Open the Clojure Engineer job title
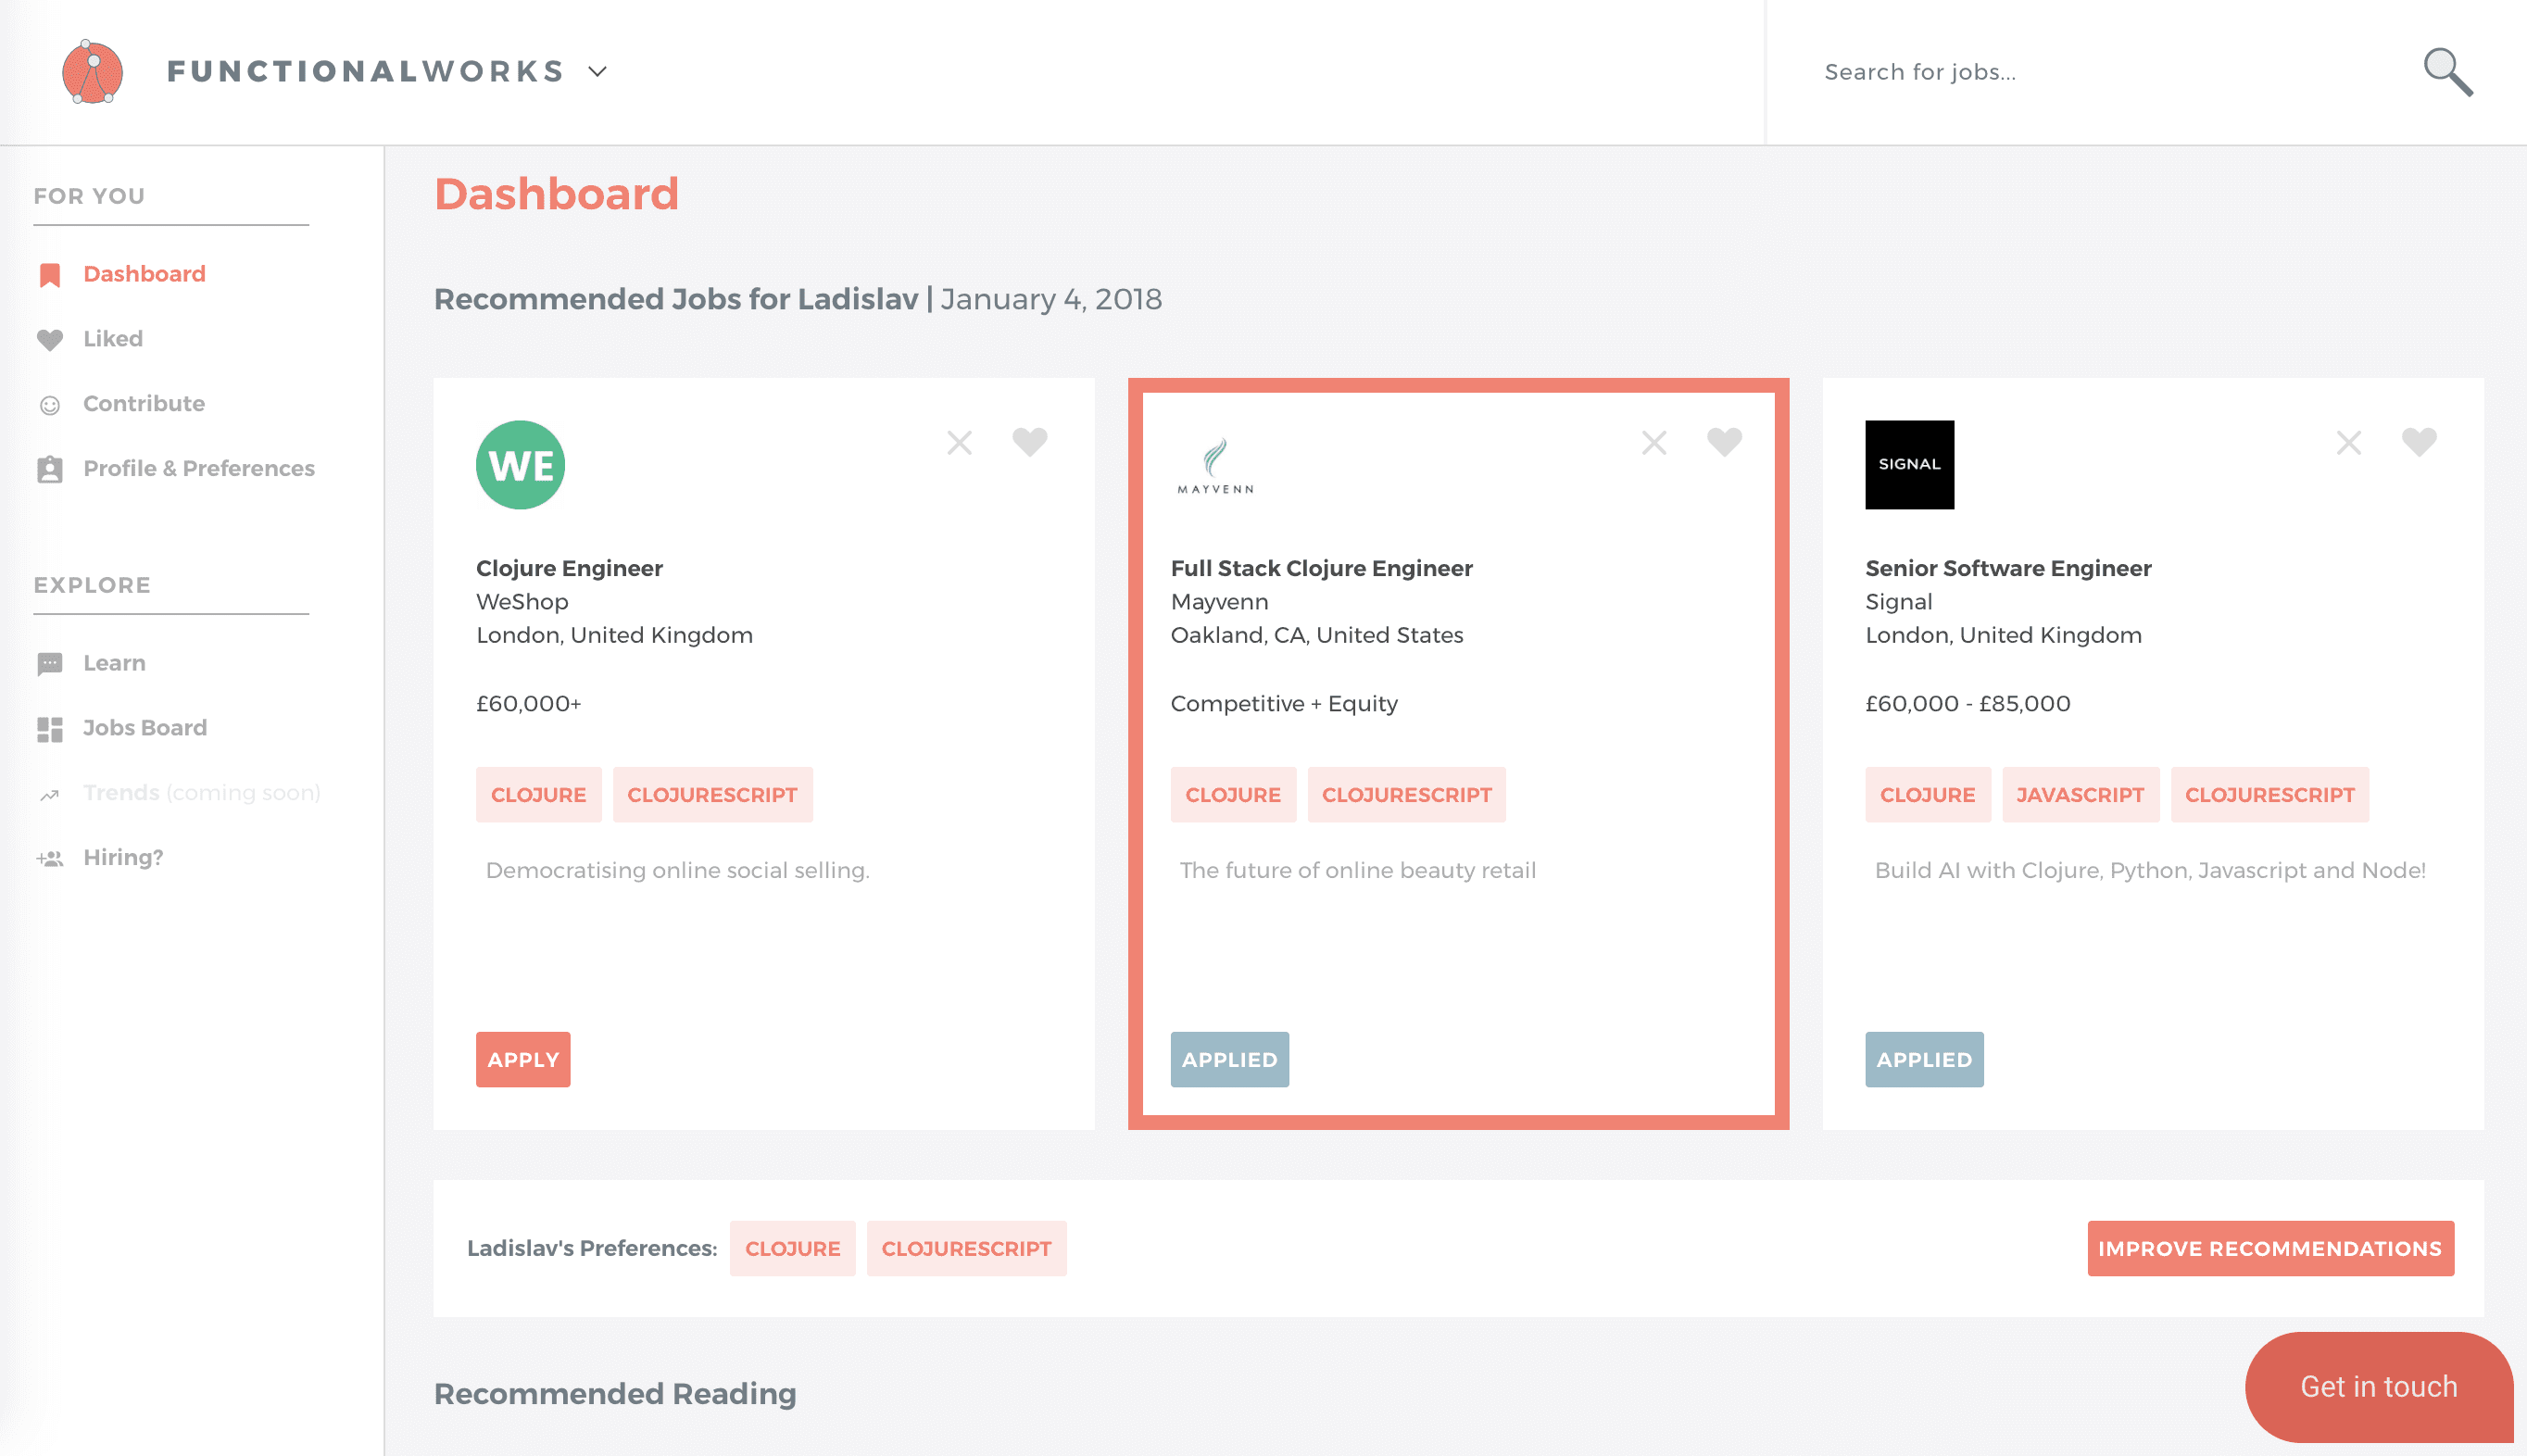The height and width of the screenshot is (1456, 2527). (x=569, y=568)
